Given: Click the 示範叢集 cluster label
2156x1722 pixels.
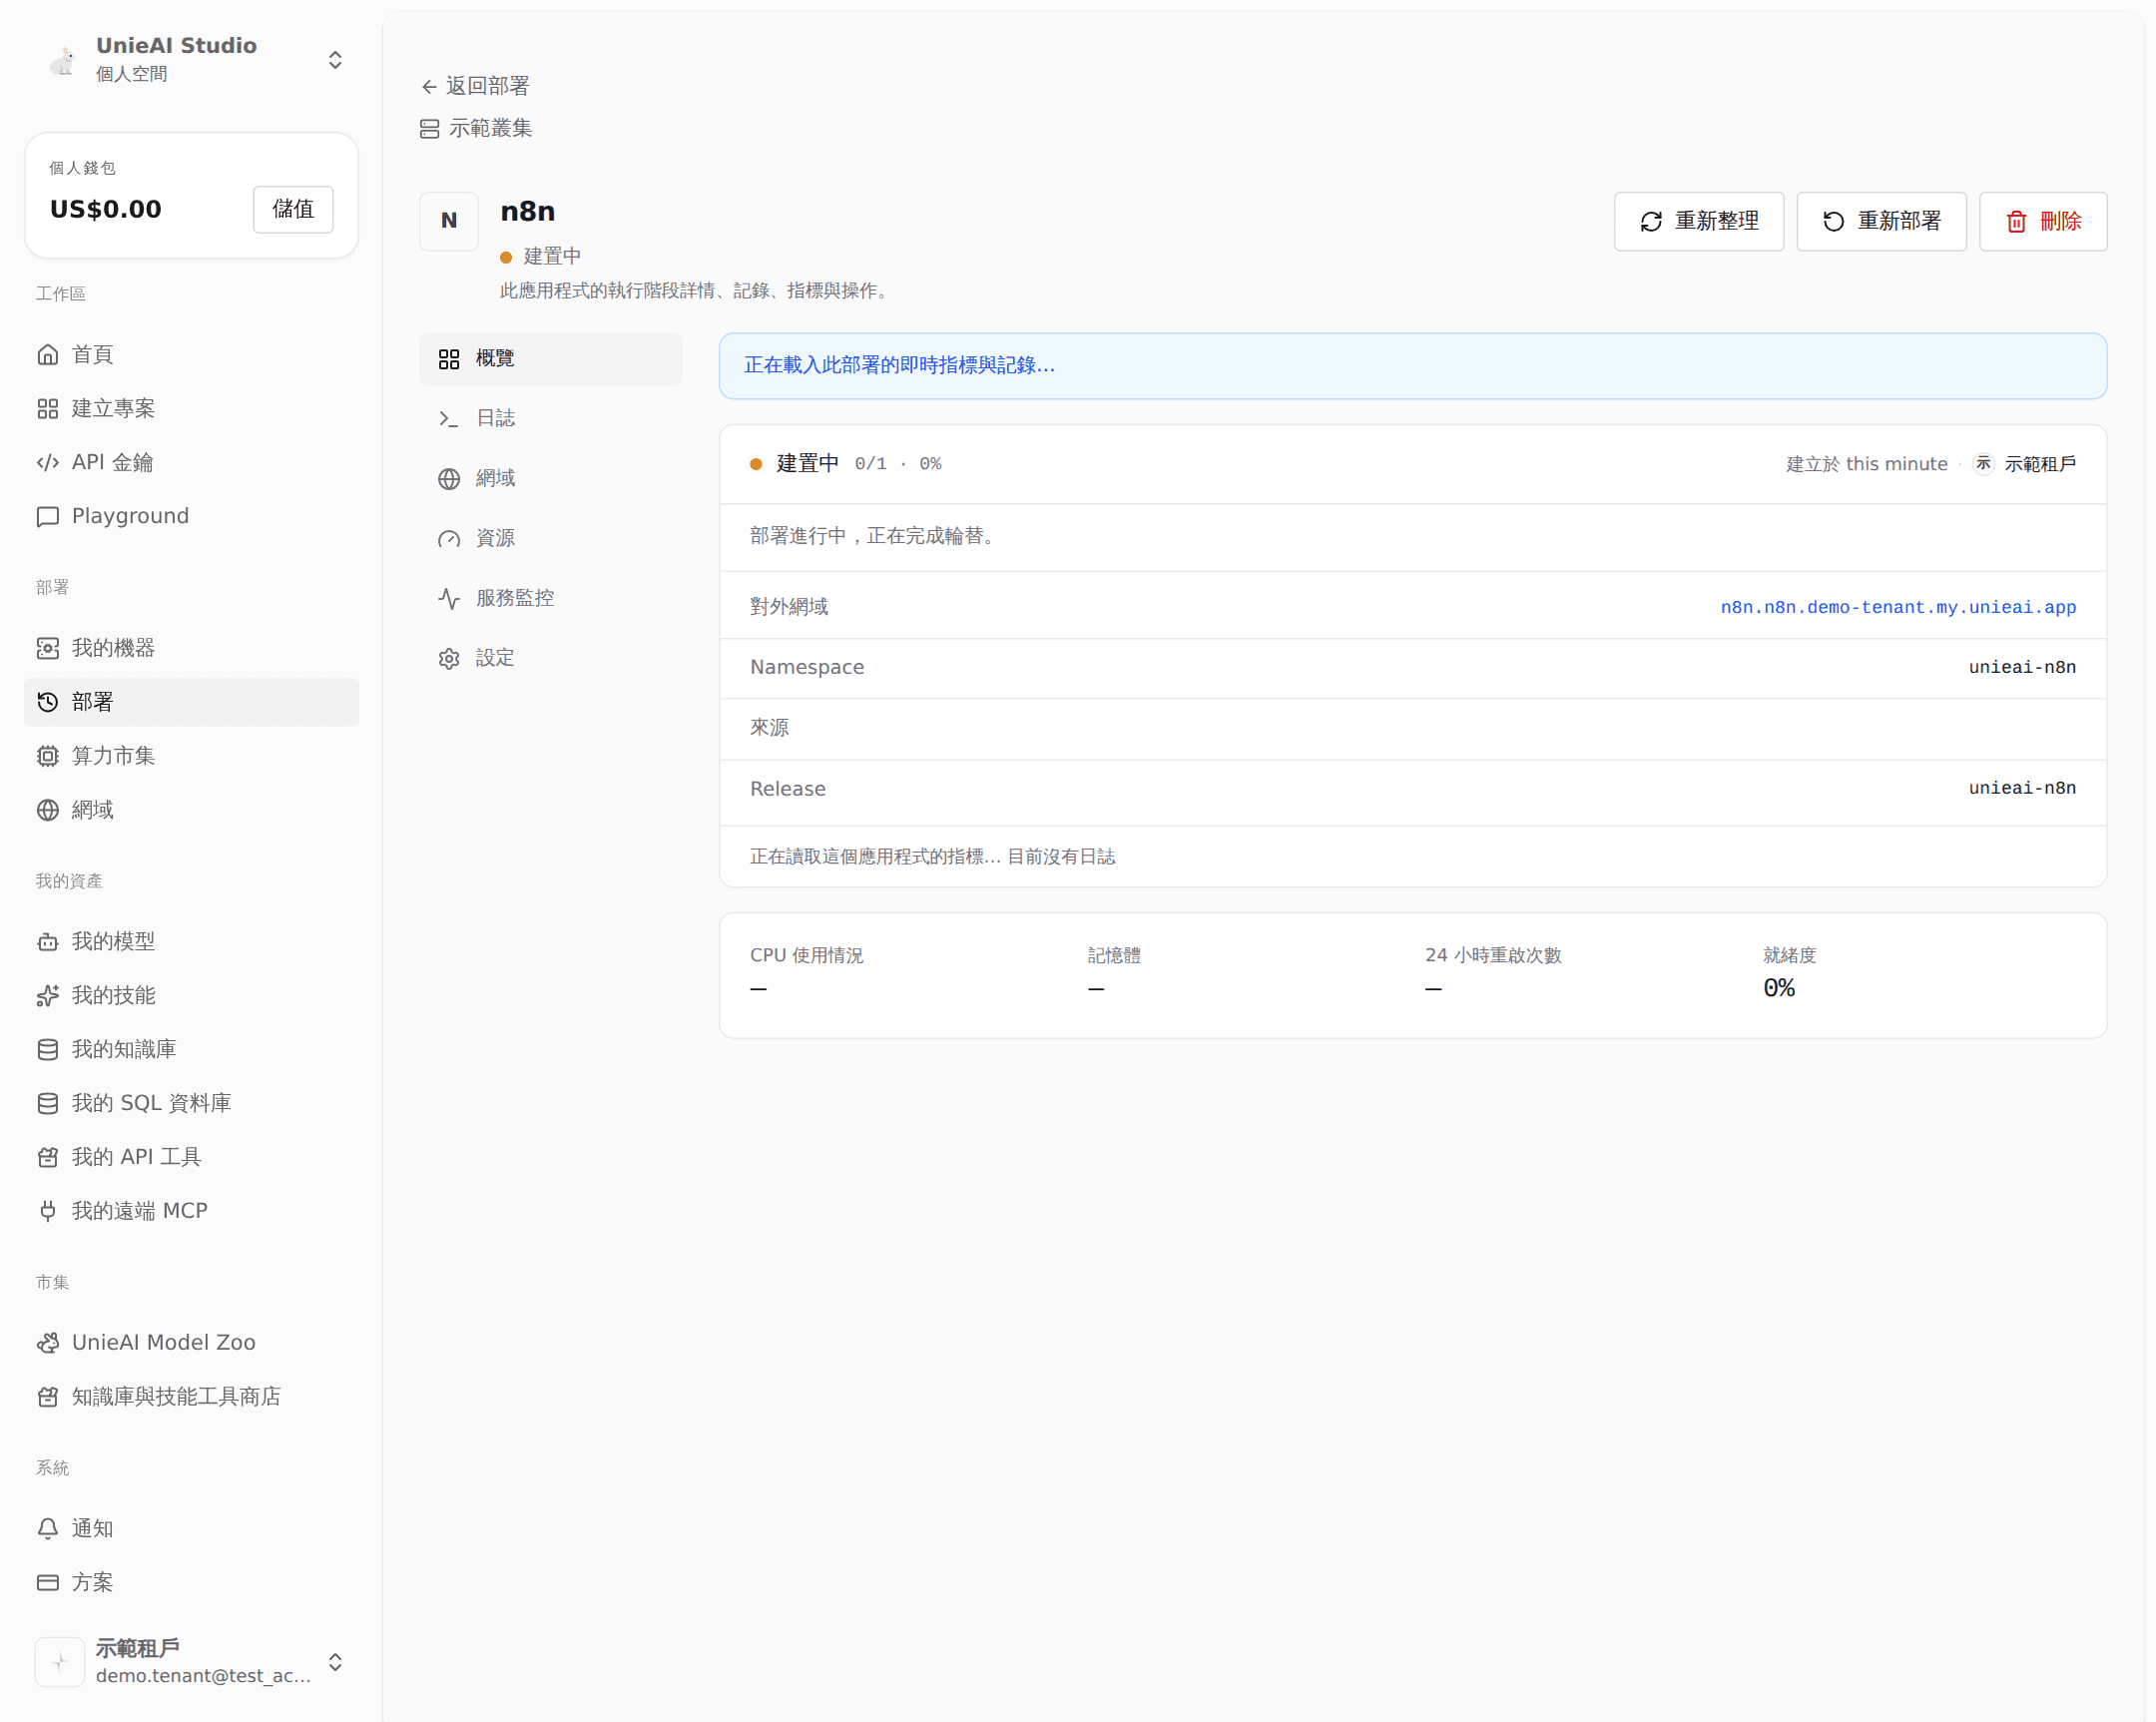Looking at the screenshot, I should (x=490, y=128).
